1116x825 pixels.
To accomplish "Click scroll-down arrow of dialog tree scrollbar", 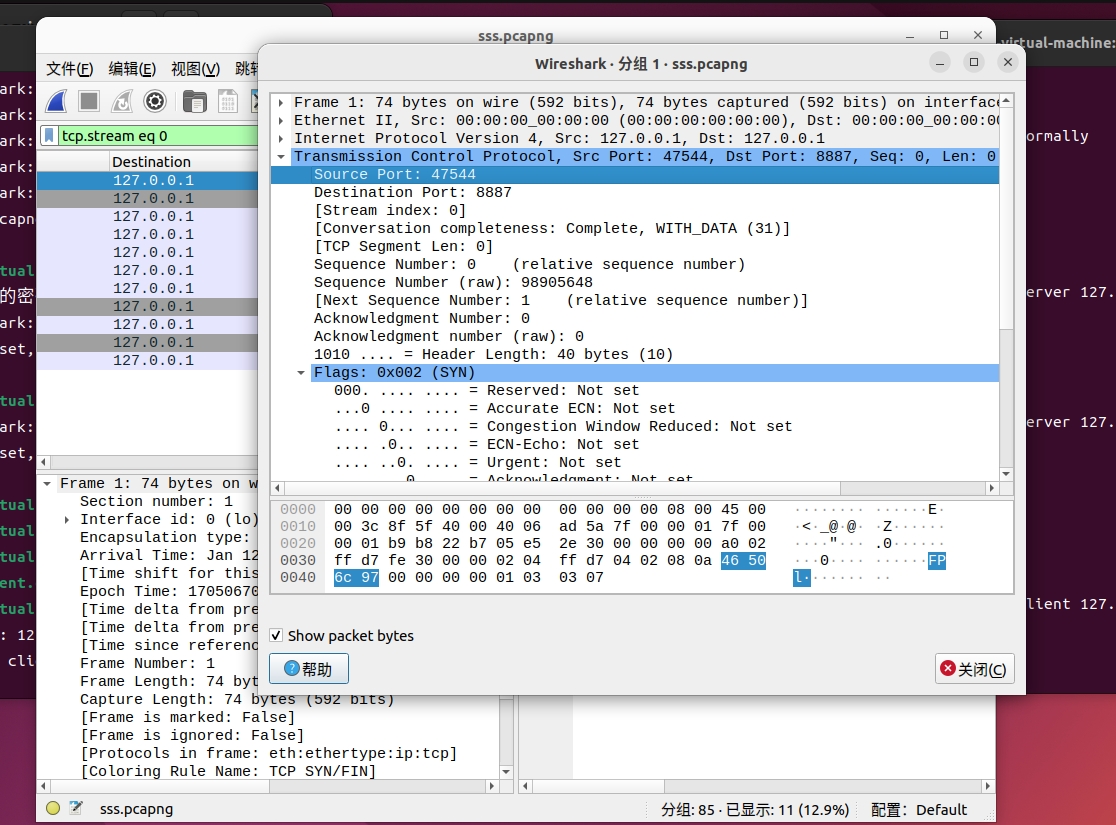I will point(1006,474).
